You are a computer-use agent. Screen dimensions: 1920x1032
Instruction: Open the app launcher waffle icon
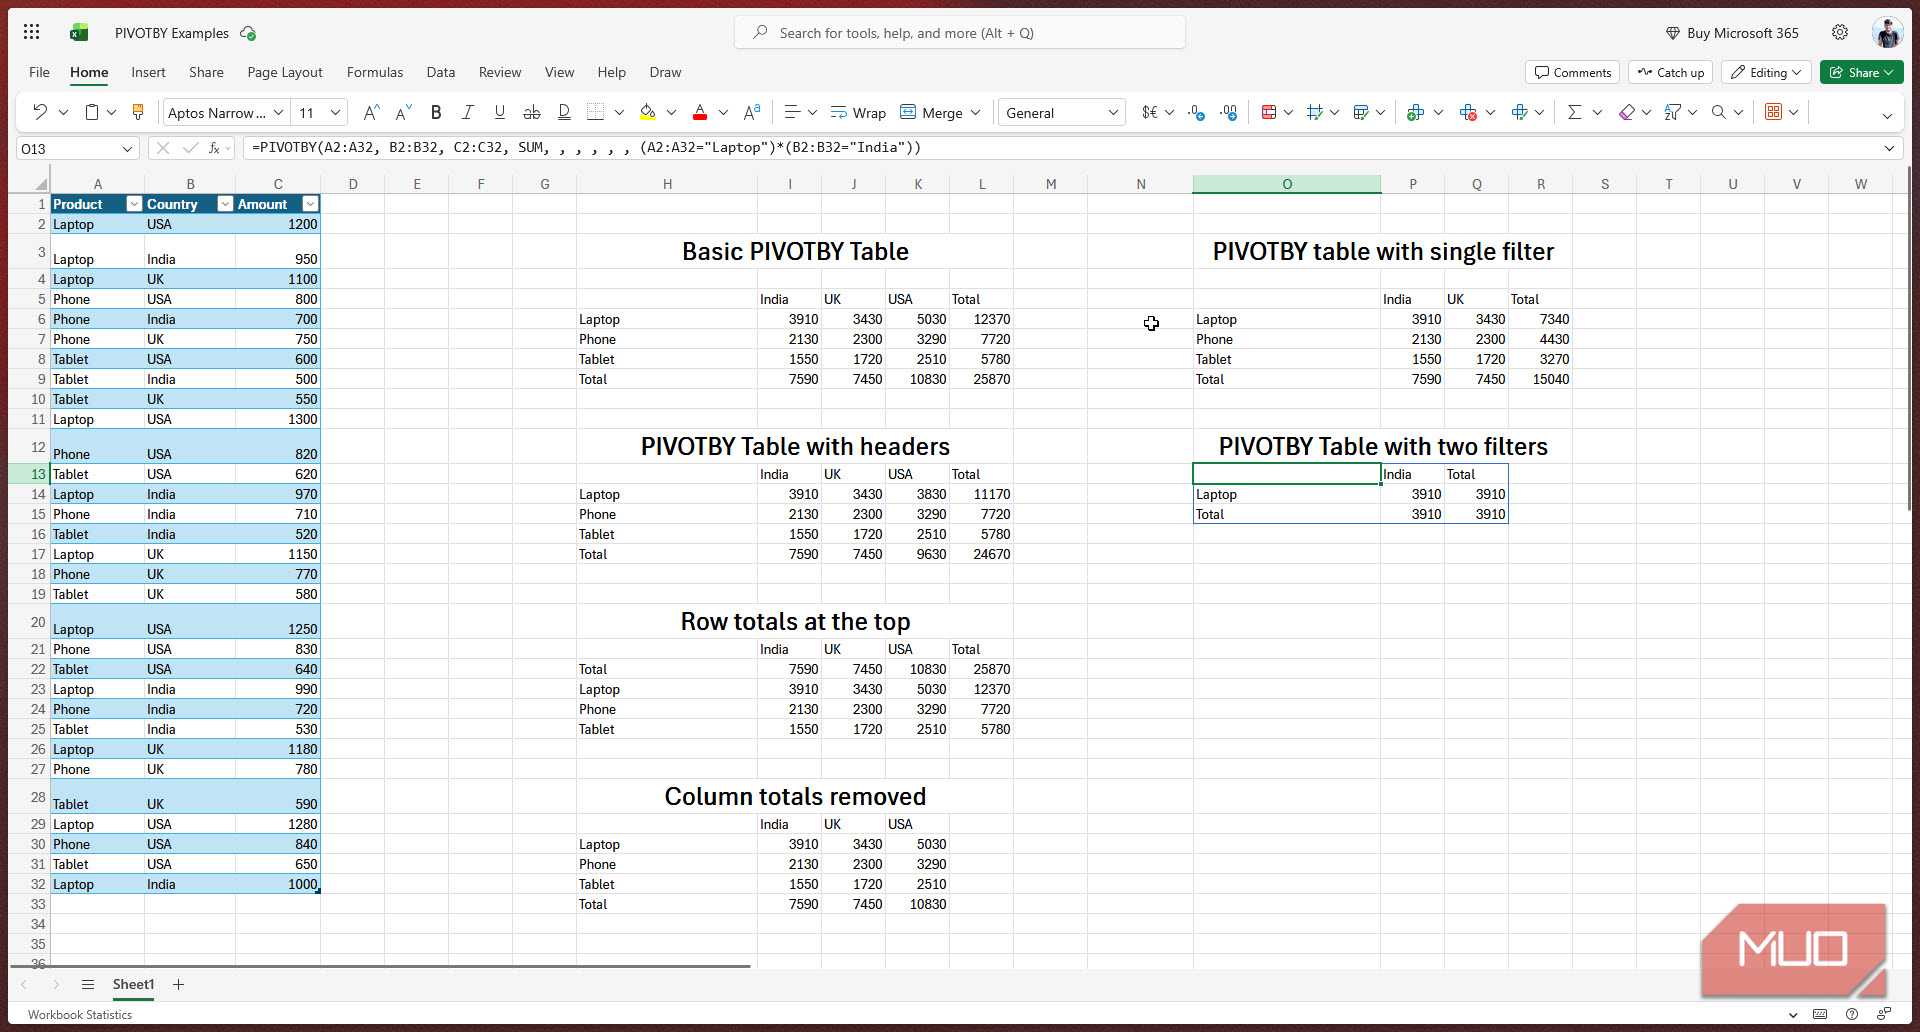31,32
